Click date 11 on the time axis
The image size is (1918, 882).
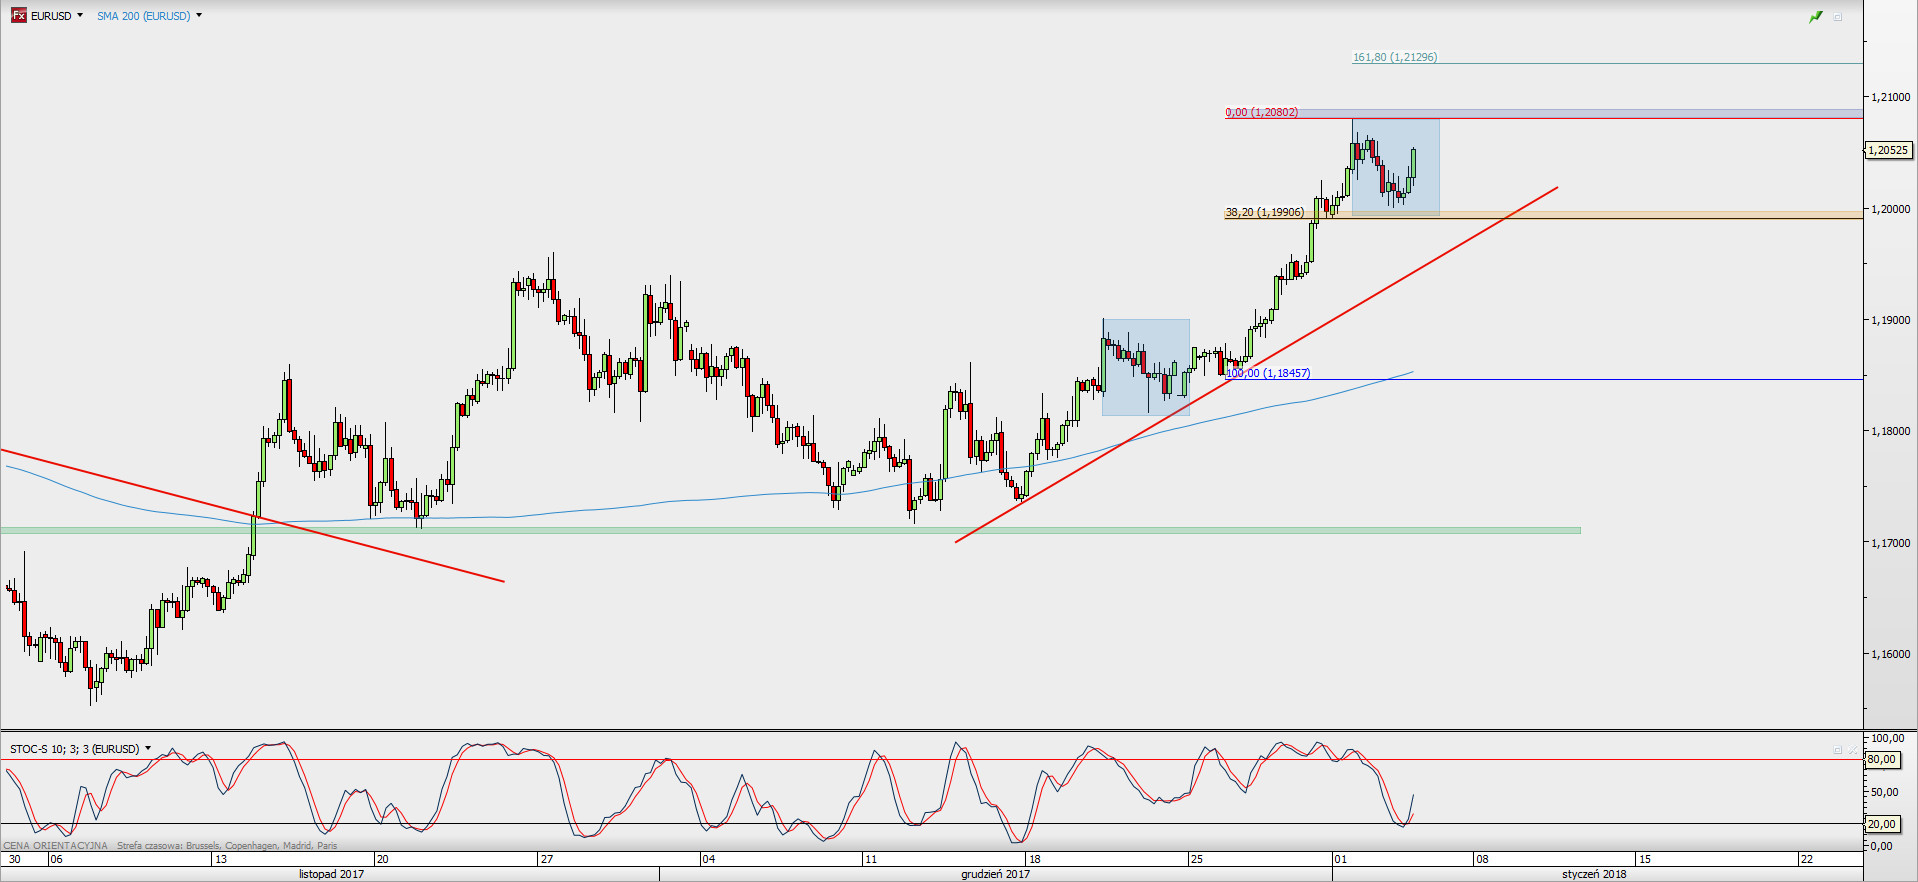point(871,859)
